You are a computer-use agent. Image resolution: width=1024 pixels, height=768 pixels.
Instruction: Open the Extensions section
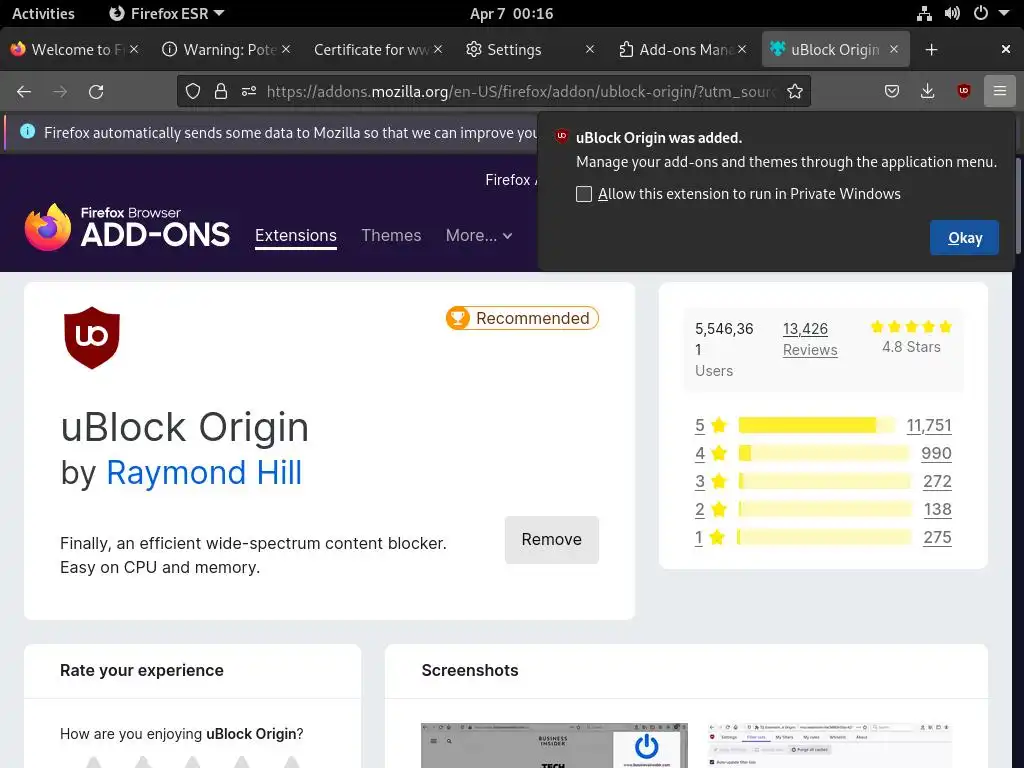point(296,236)
